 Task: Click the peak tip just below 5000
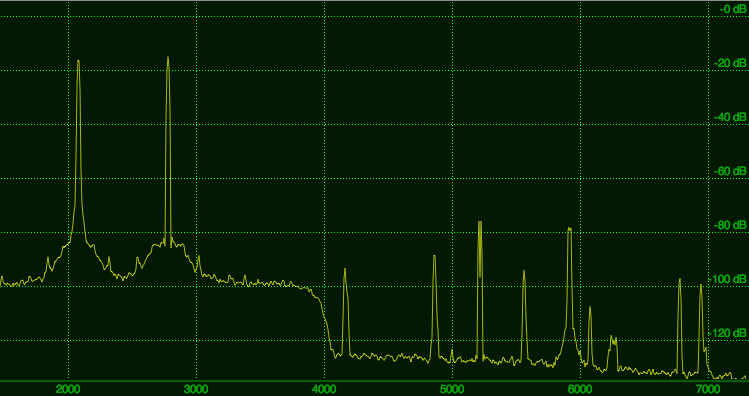click(434, 257)
